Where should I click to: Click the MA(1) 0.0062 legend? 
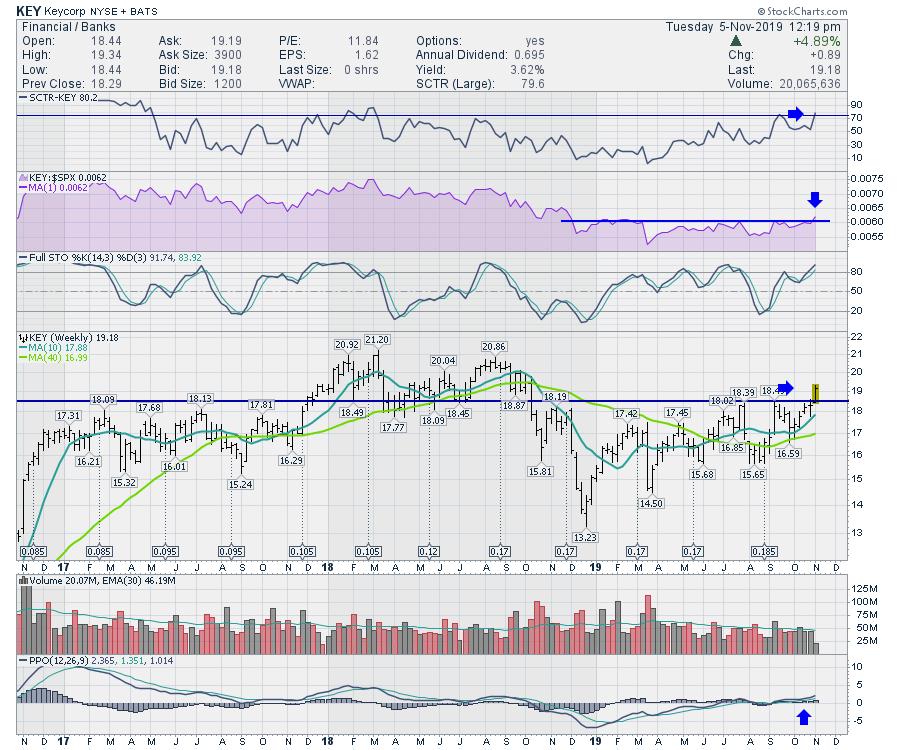pyautogui.click(x=53, y=187)
